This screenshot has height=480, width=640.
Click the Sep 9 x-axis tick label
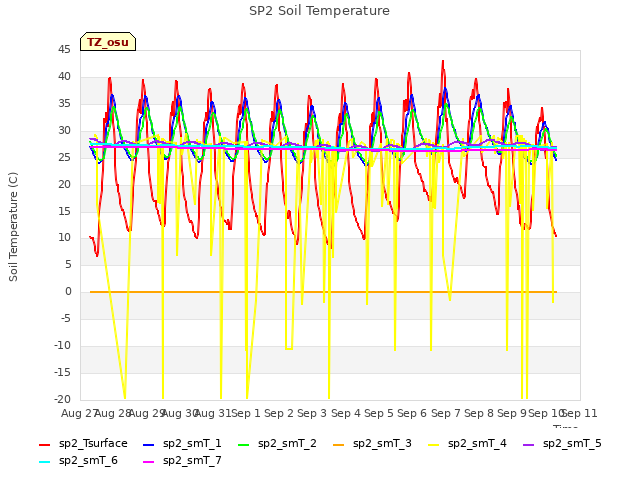512,413
